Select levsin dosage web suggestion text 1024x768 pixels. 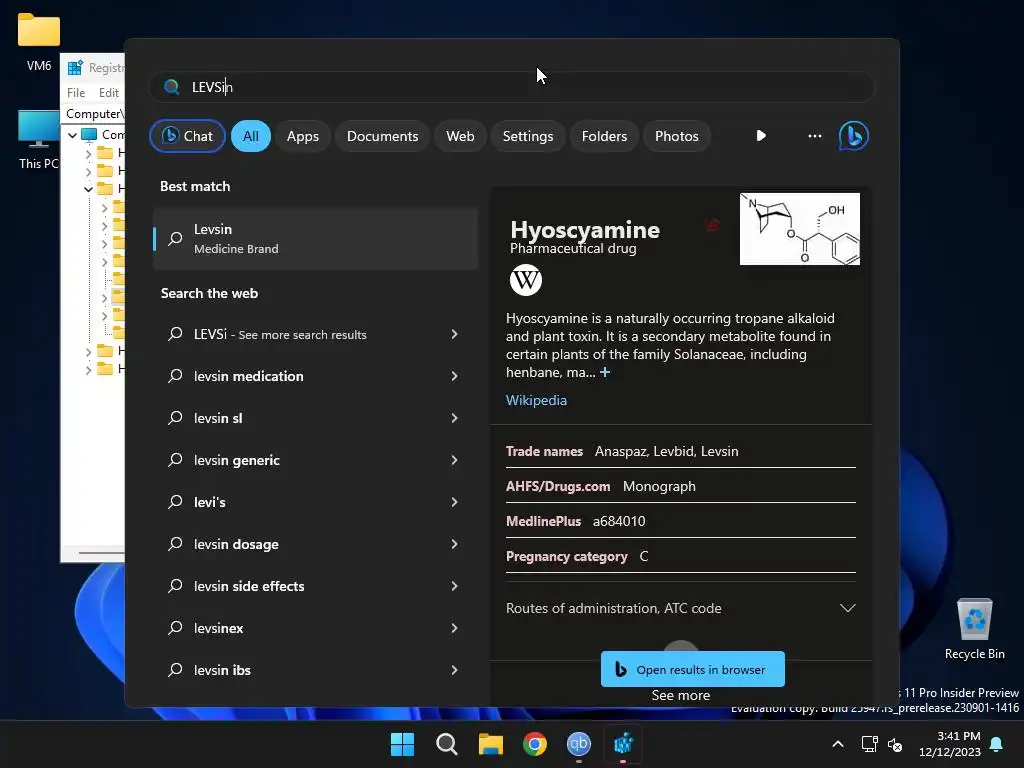(236, 544)
